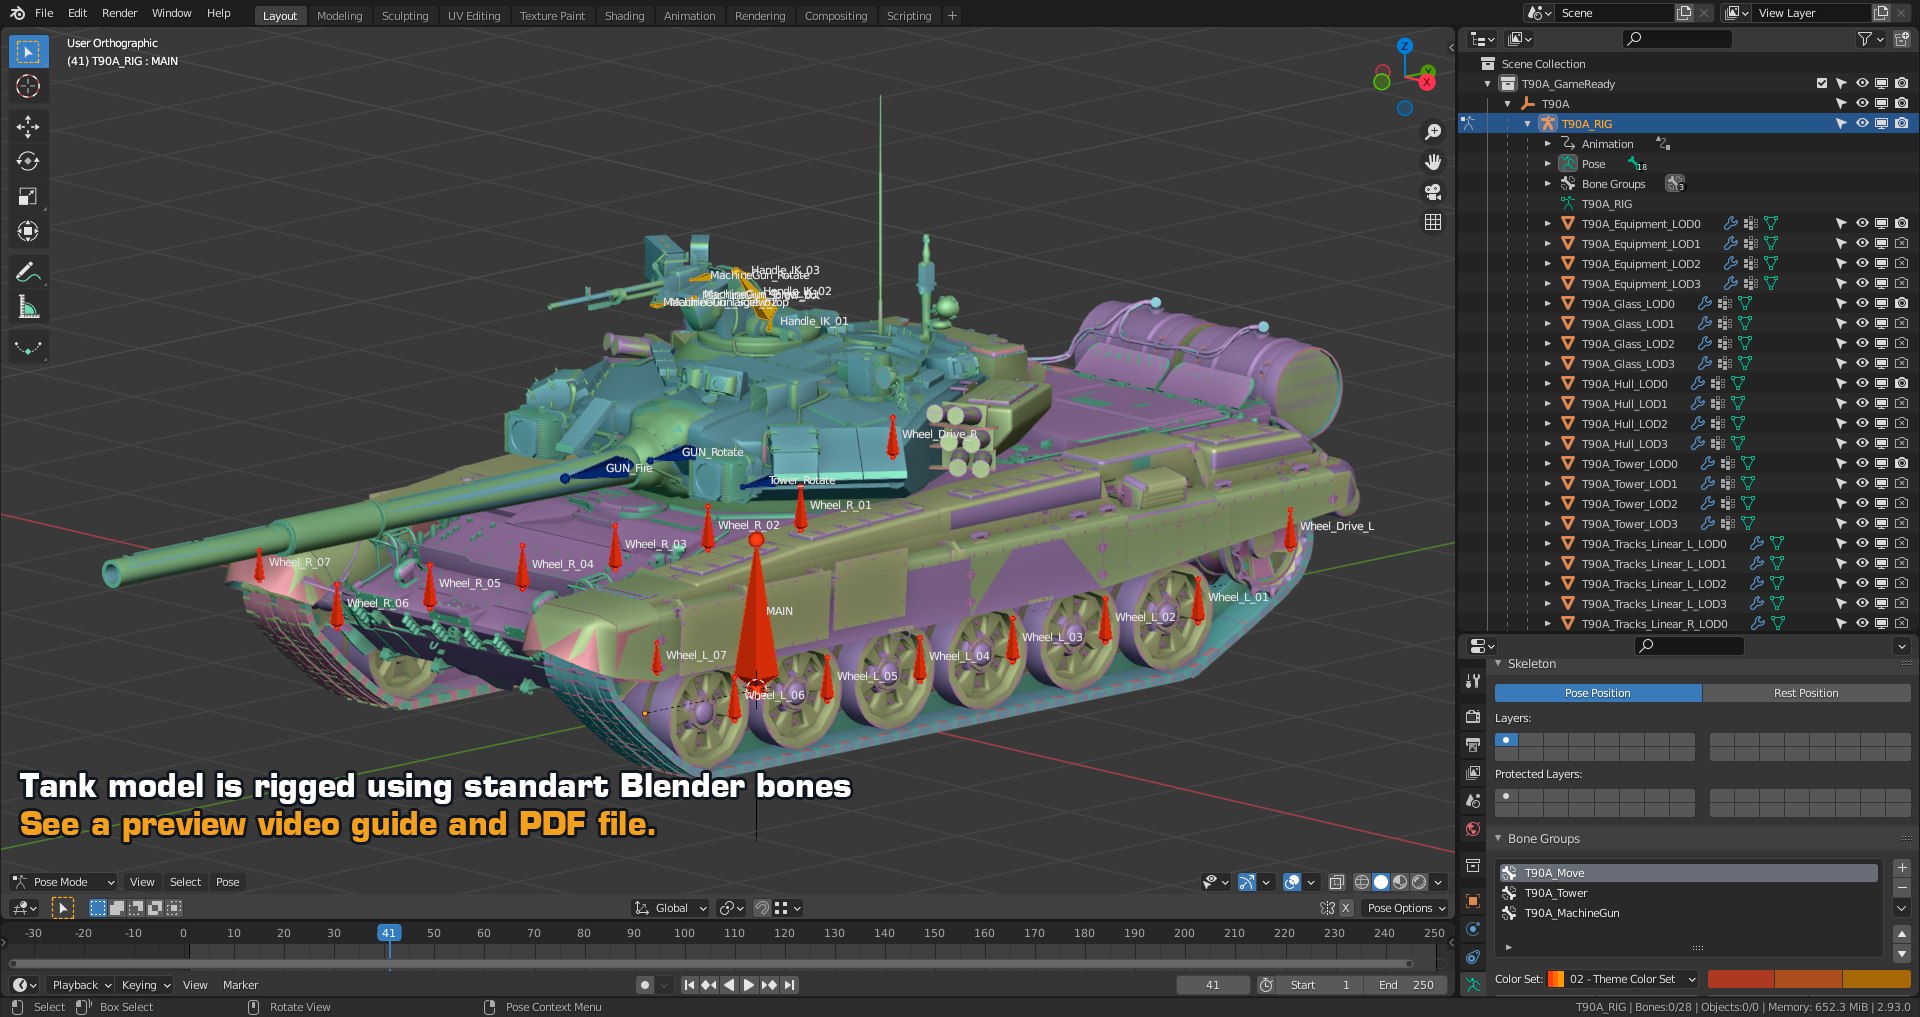Click the red color set swatch

pos(1741,979)
